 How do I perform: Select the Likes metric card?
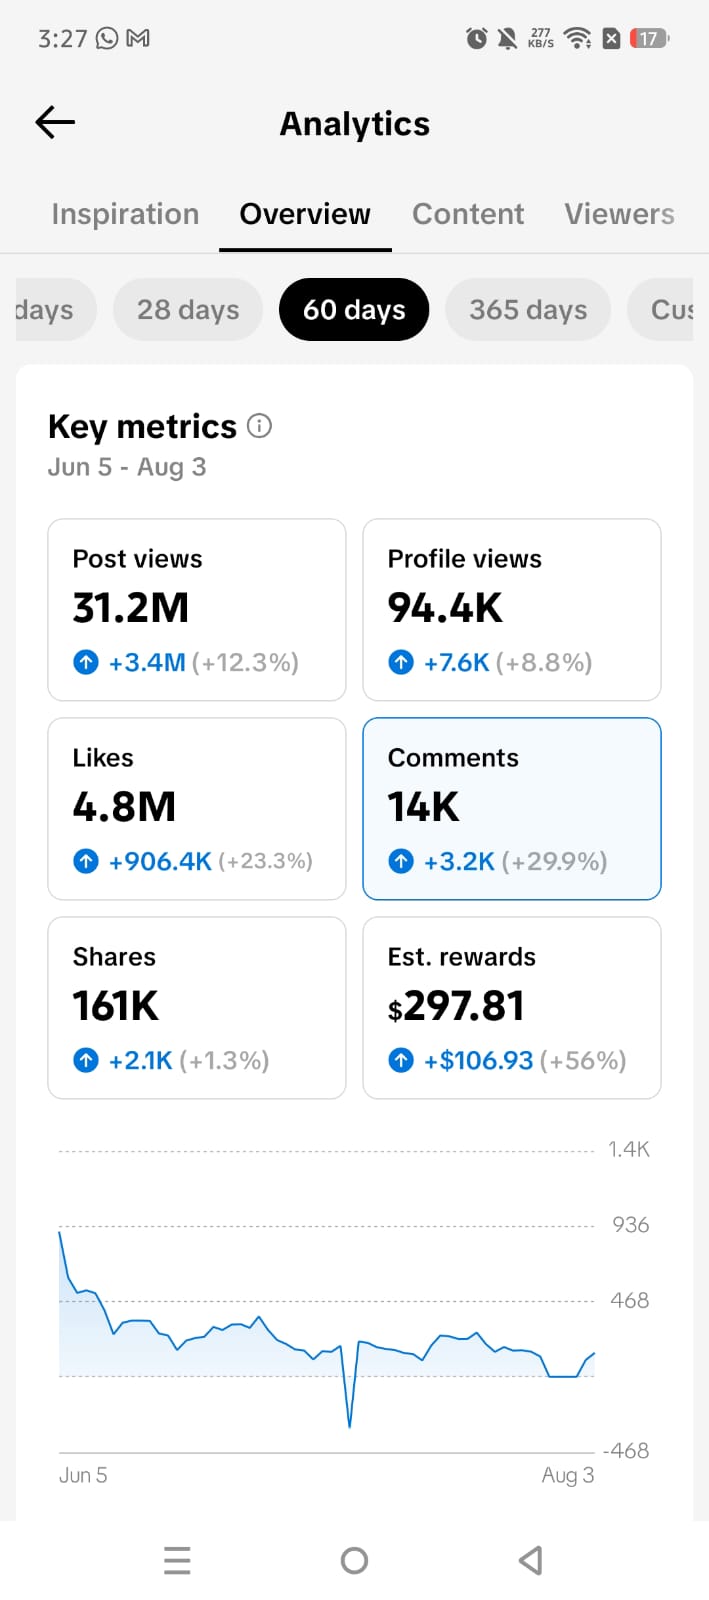tap(197, 809)
